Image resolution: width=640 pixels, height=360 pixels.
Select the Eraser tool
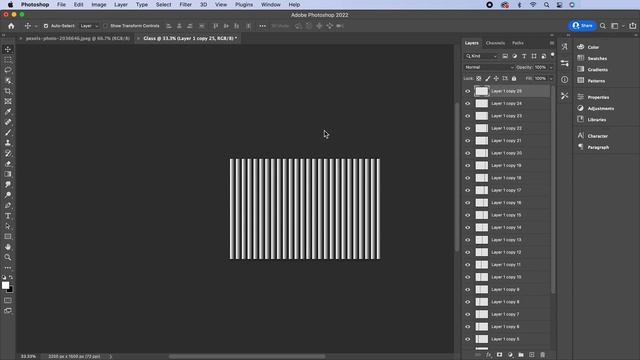[x=8, y=164]
